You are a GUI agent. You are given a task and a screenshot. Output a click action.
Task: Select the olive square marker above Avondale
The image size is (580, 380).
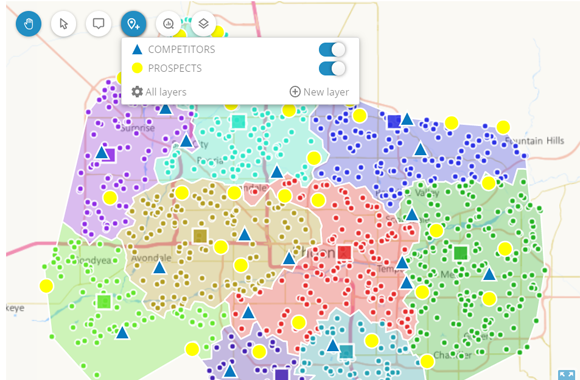coord(200,236)
